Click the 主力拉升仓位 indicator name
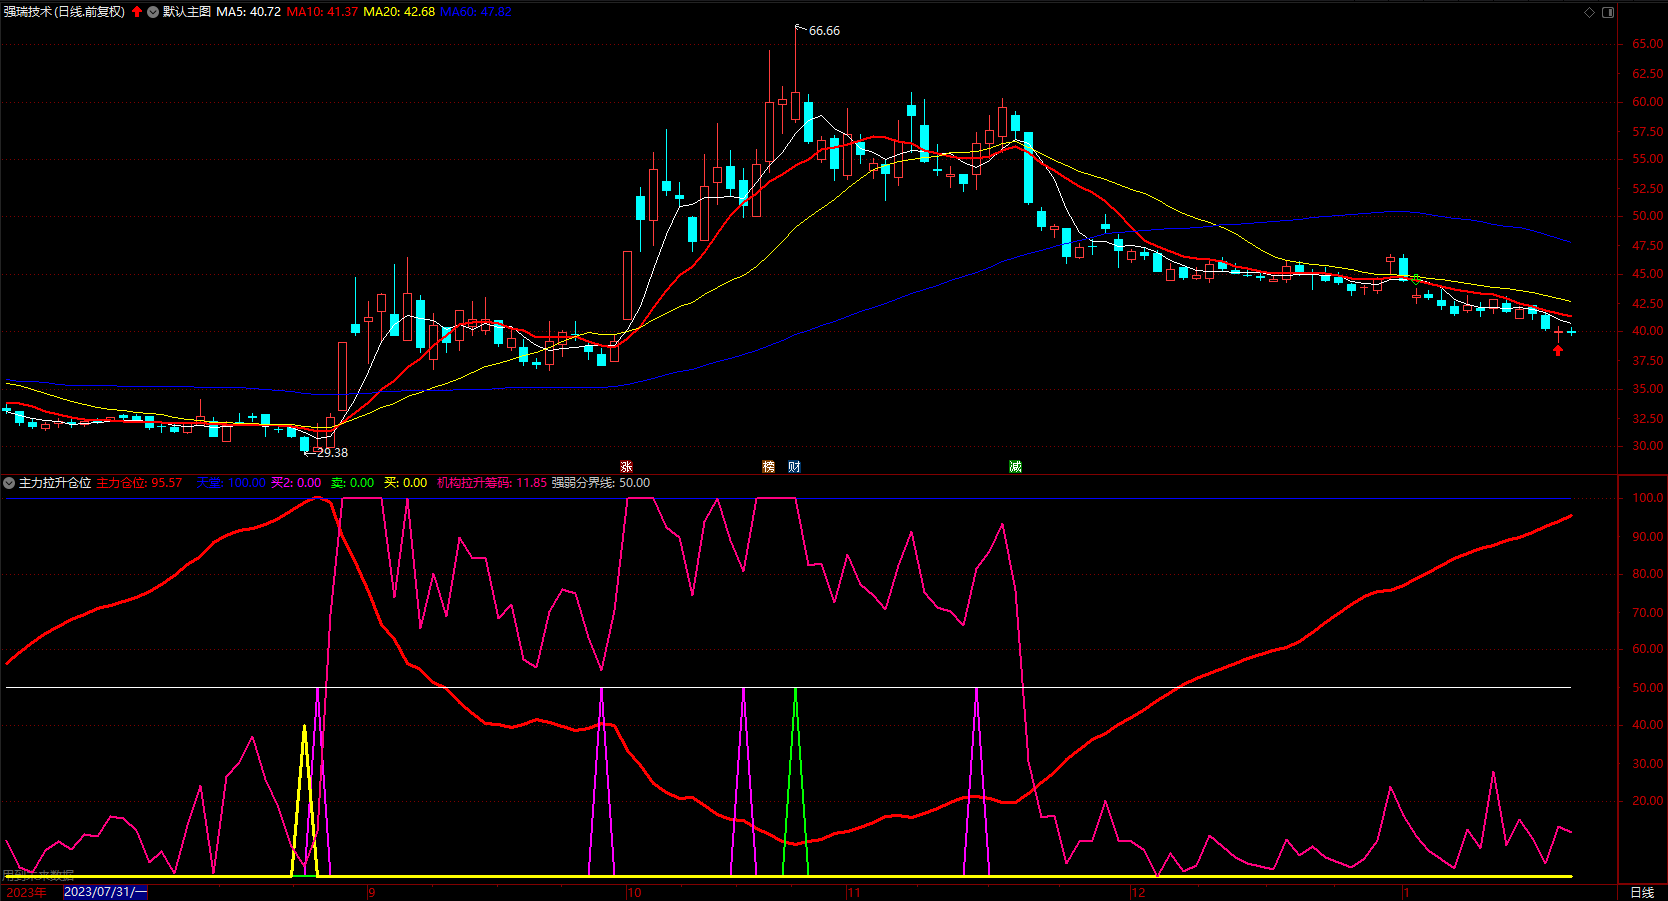Image resolution: width=1668 pixels, height=901 pixels. pyautogui.click(x=55, y=483)
